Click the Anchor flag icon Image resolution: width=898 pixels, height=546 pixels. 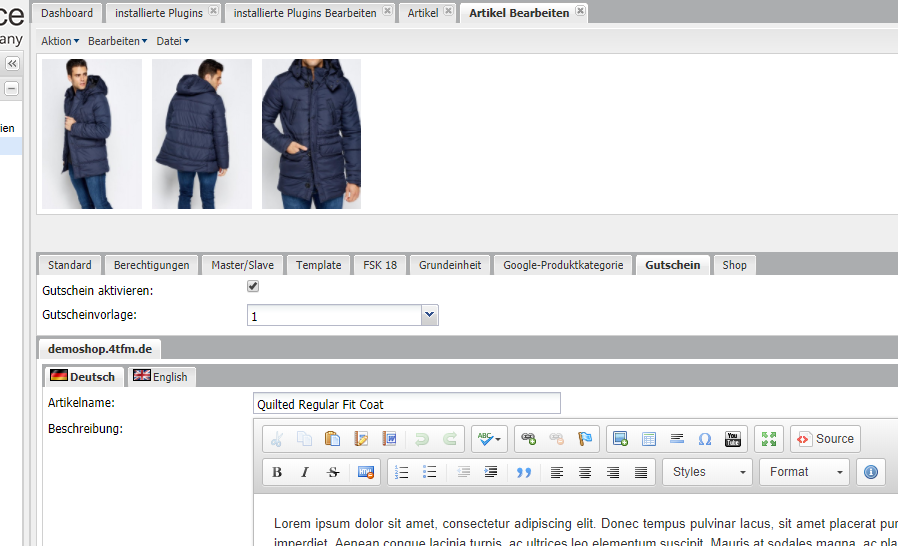click(585, 439)
